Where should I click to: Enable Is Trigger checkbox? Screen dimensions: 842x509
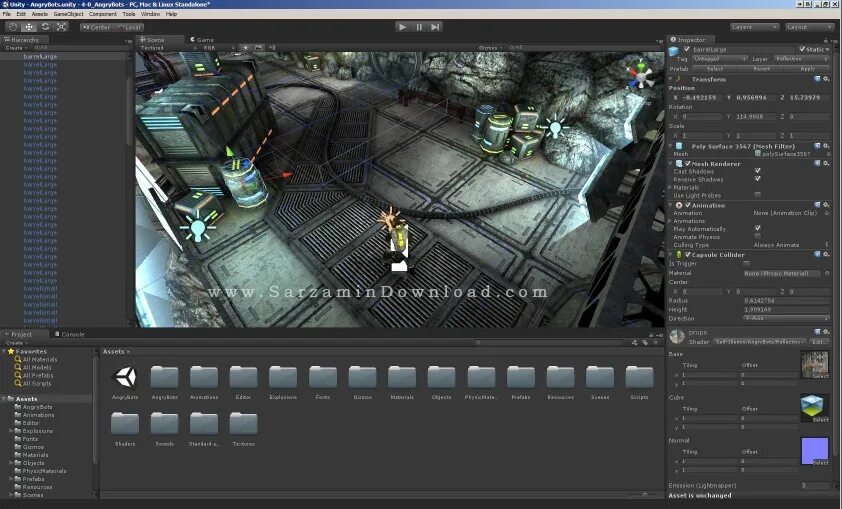click(746, 264)
